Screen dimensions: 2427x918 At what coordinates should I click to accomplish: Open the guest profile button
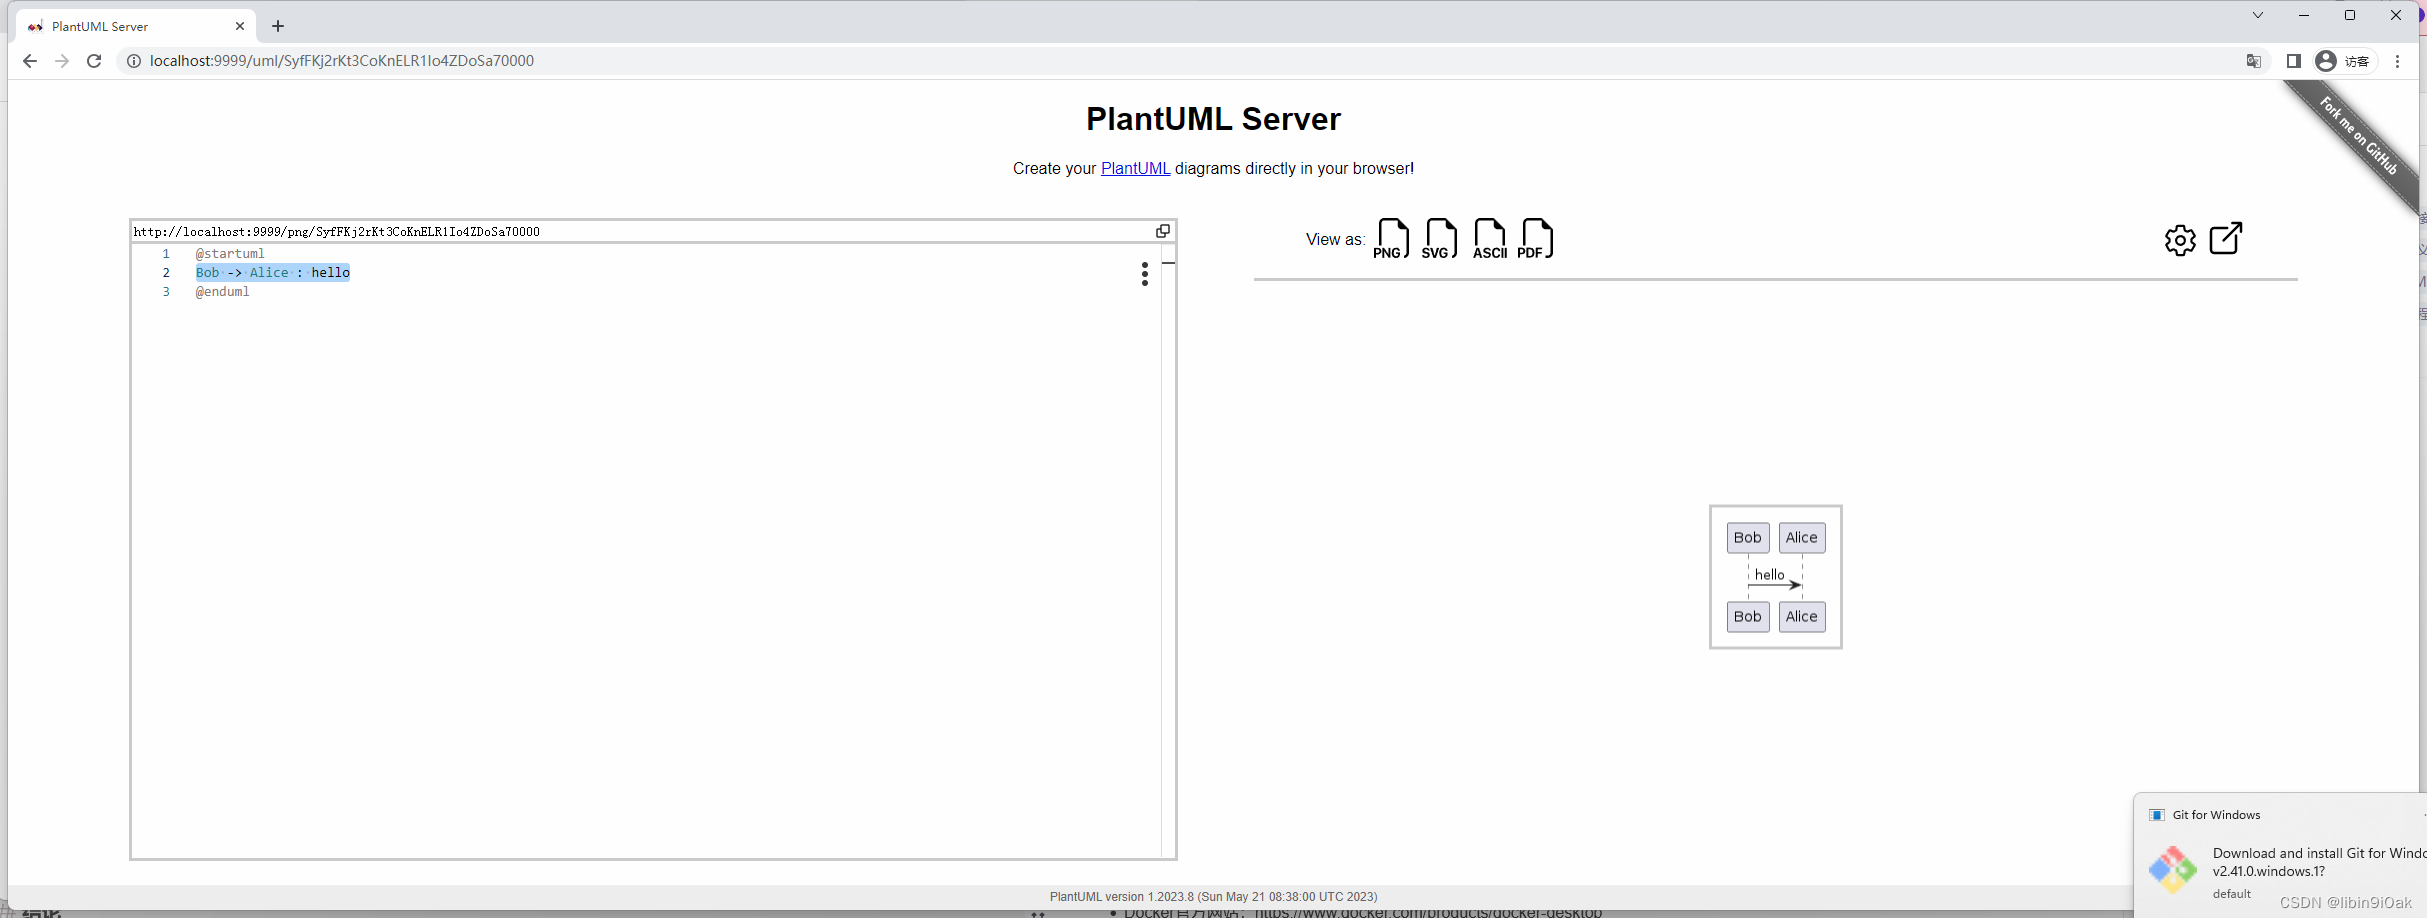[2345, 61]
